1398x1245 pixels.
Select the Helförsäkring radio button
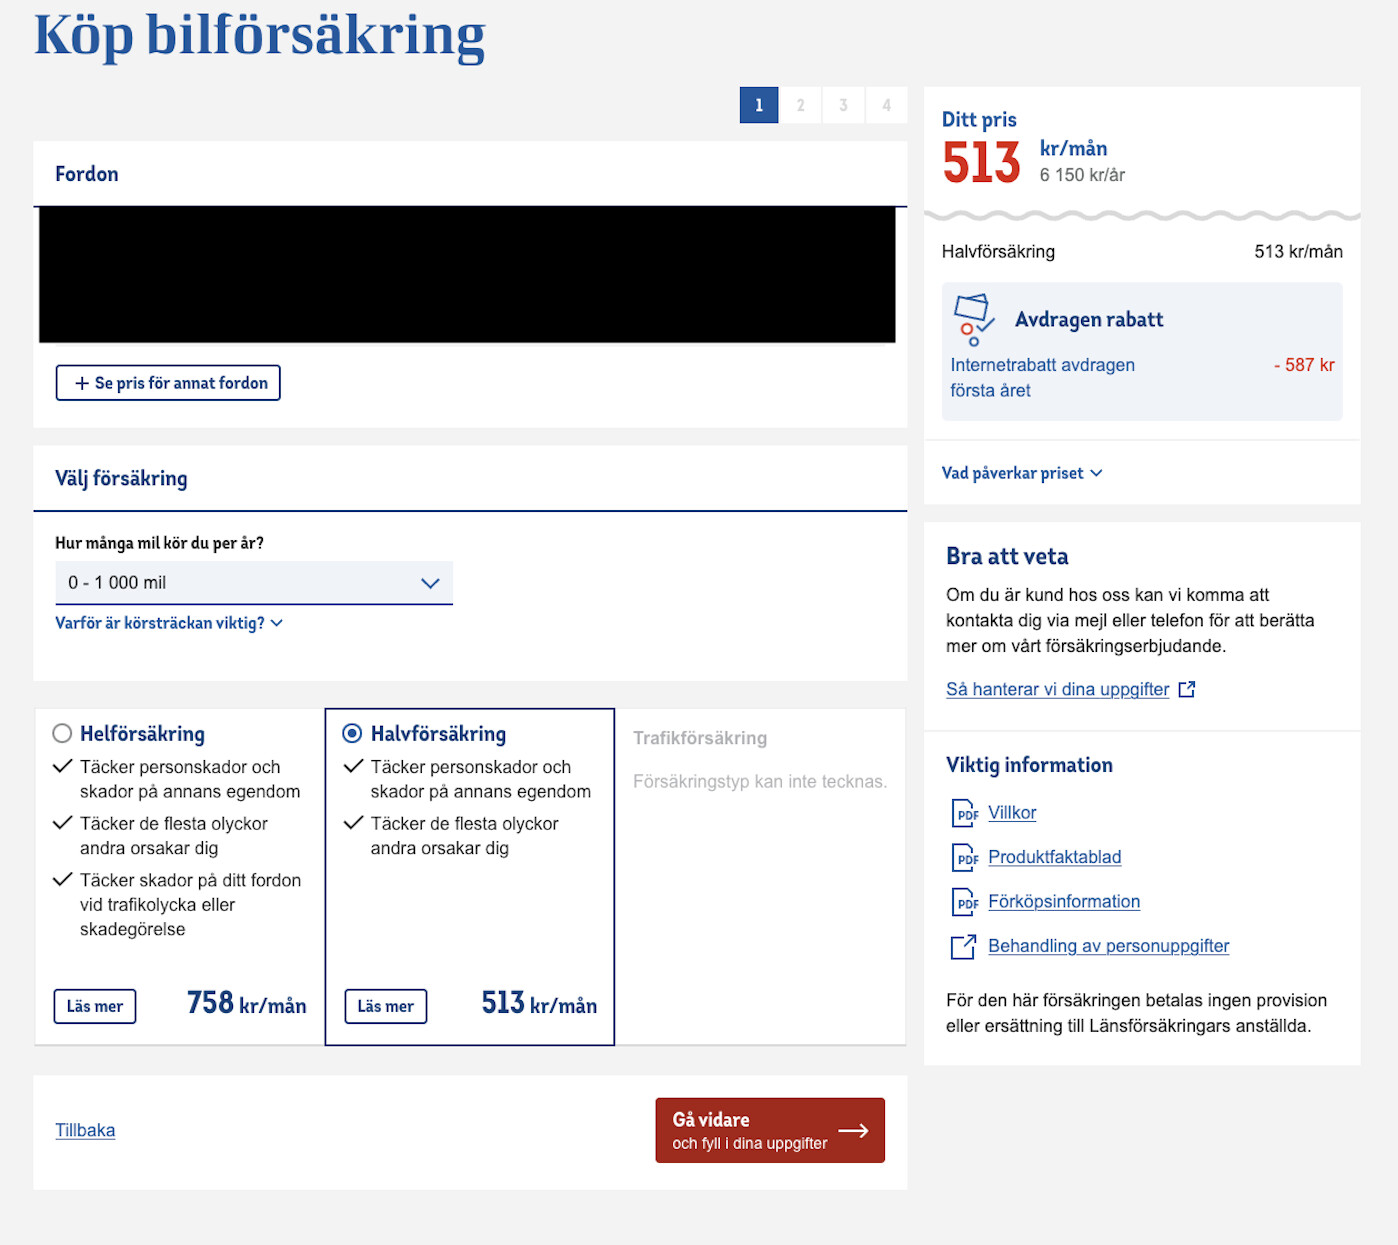coord(62,733)
